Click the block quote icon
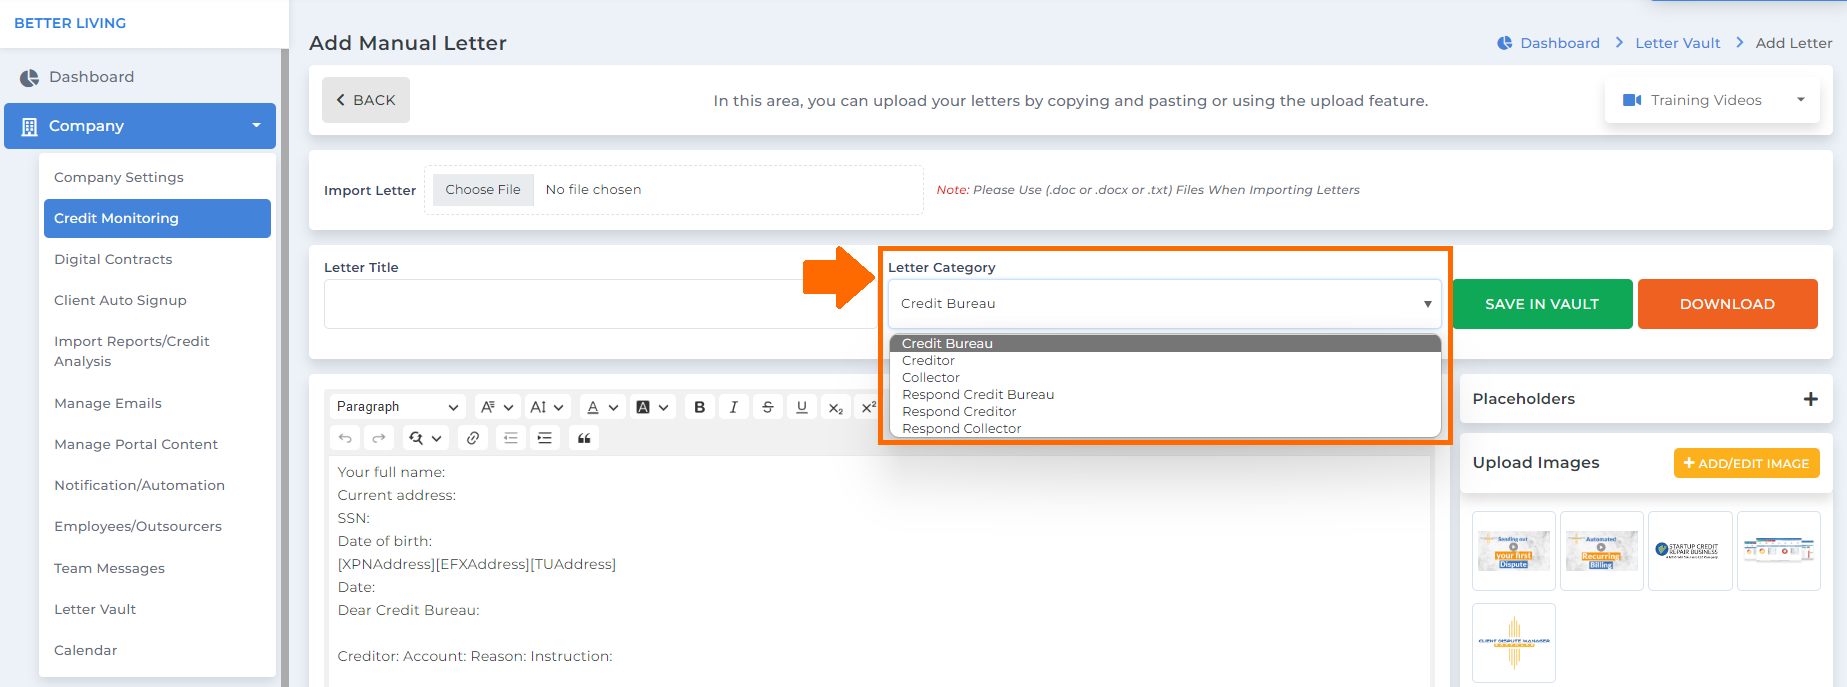This screenshot has height=687, width=1847. [584, 438]
